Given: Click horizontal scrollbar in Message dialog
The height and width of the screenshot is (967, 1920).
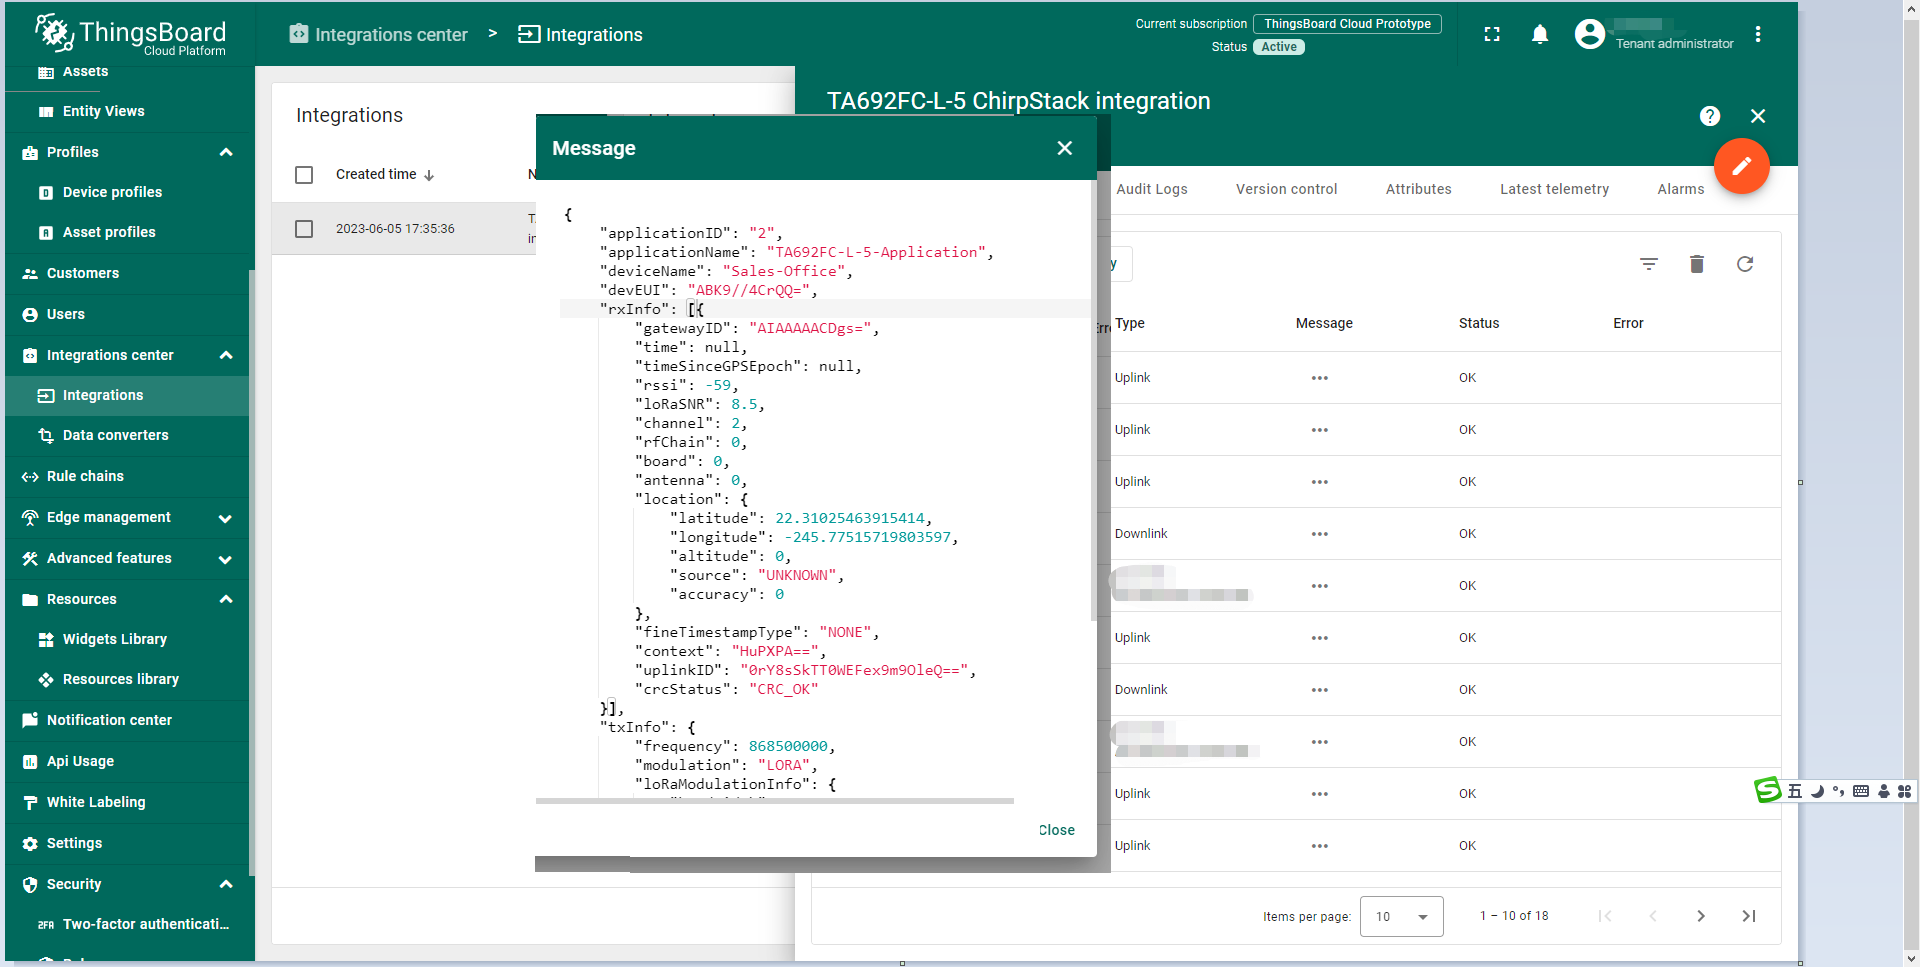Looking at the screenshot, I should pos(775,801).
